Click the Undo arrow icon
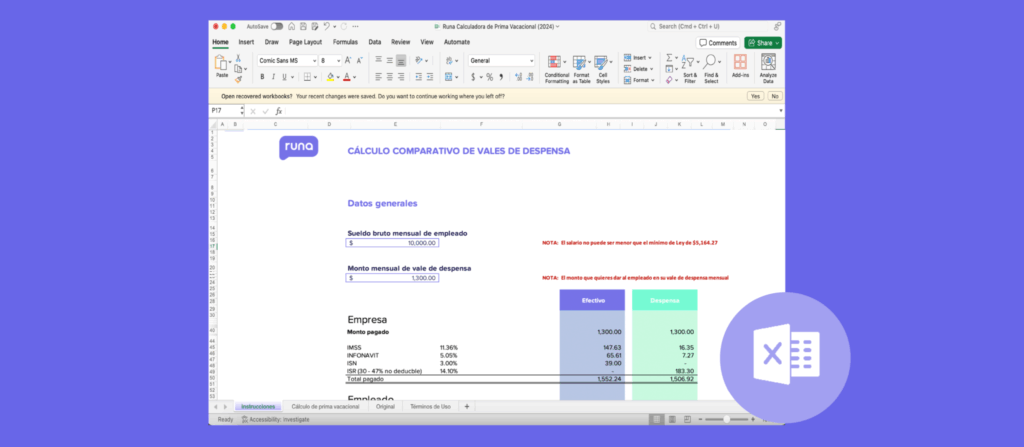 click(x=326, y=26)
